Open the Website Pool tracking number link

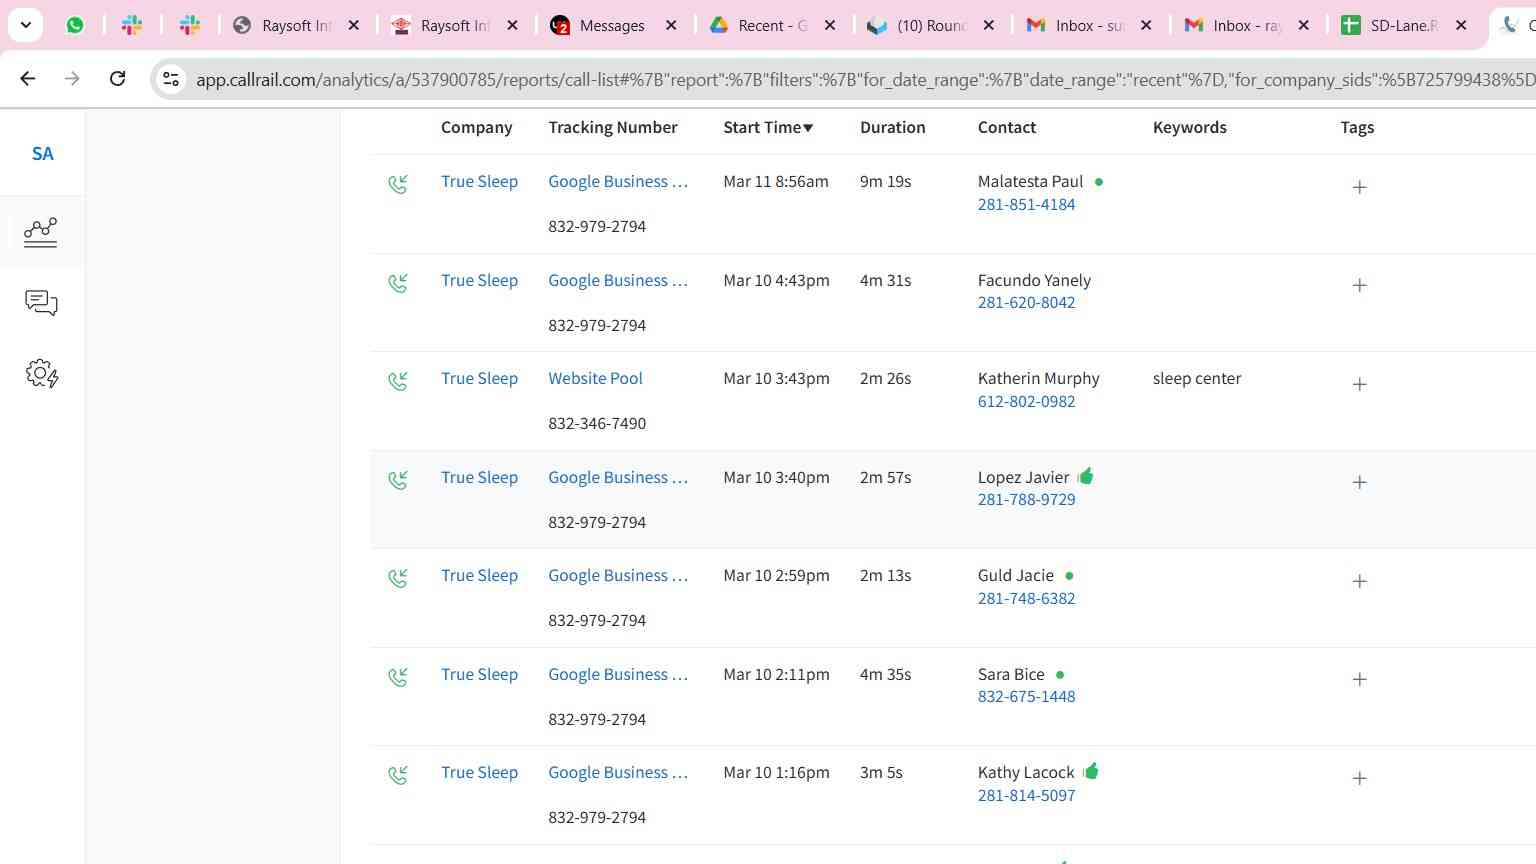pos(595,378)
